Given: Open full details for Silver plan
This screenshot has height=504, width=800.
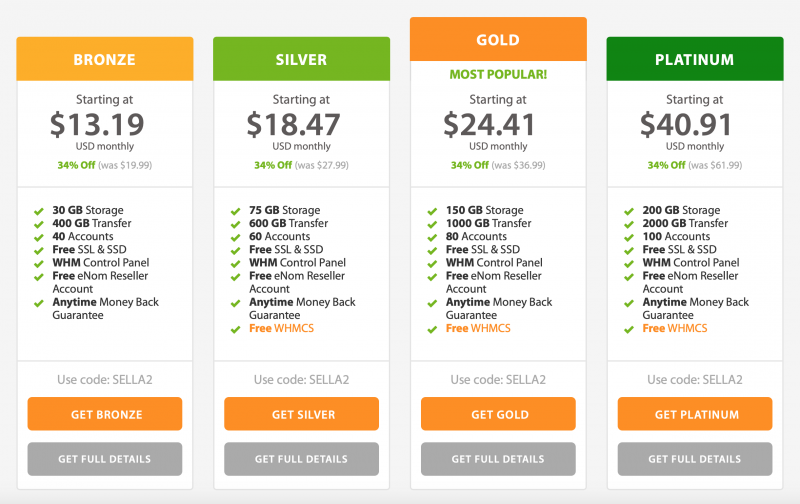Looking at the screenshot, I should pyautogui.click(x=301, y=459).
